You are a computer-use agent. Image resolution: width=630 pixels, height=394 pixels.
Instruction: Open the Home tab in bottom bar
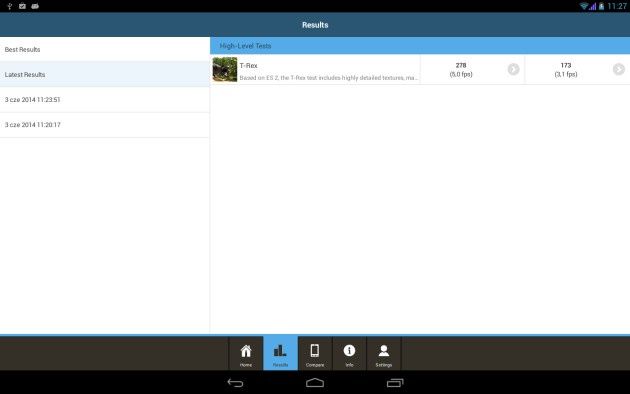[246, 353]
